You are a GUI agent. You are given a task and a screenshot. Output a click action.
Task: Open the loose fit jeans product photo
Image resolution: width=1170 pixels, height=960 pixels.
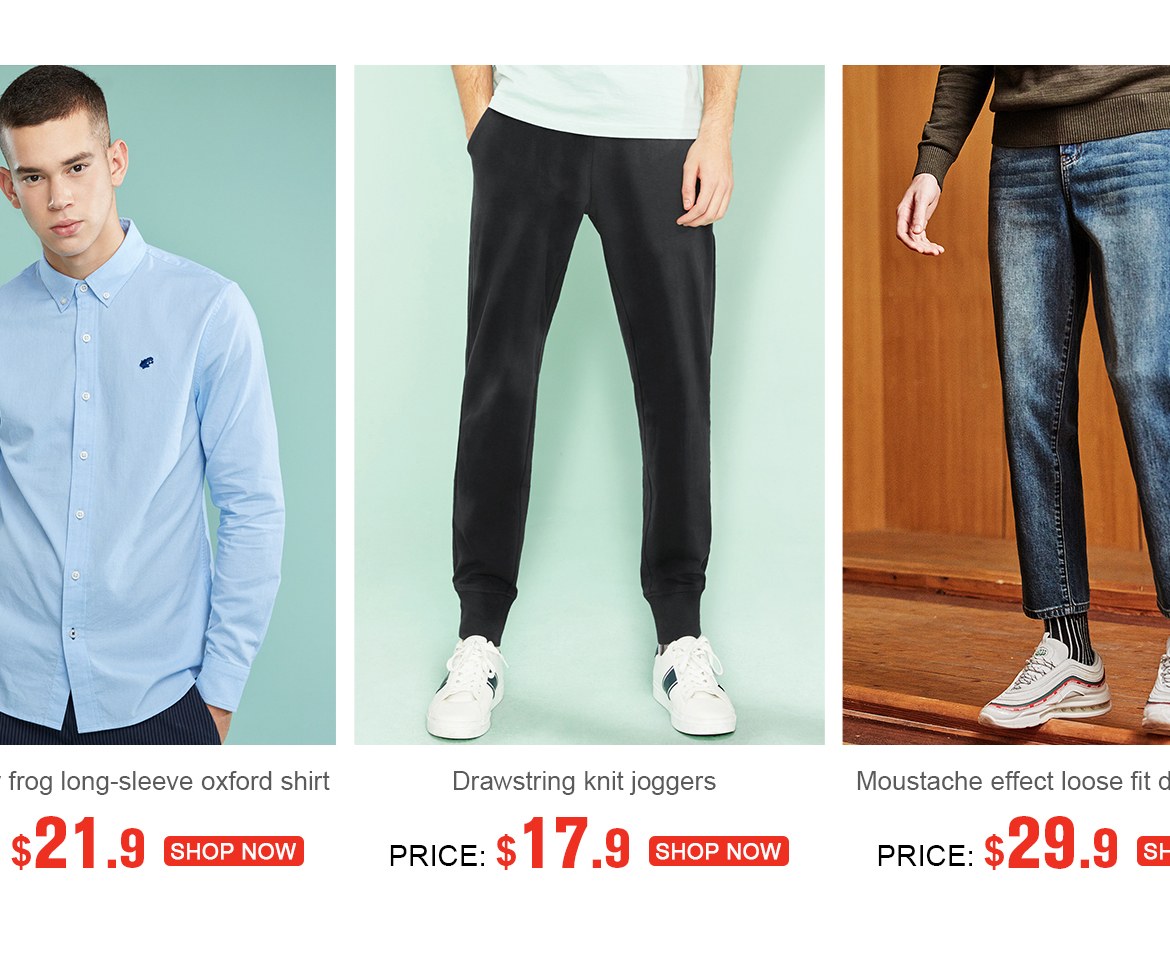click(1006, 404)
